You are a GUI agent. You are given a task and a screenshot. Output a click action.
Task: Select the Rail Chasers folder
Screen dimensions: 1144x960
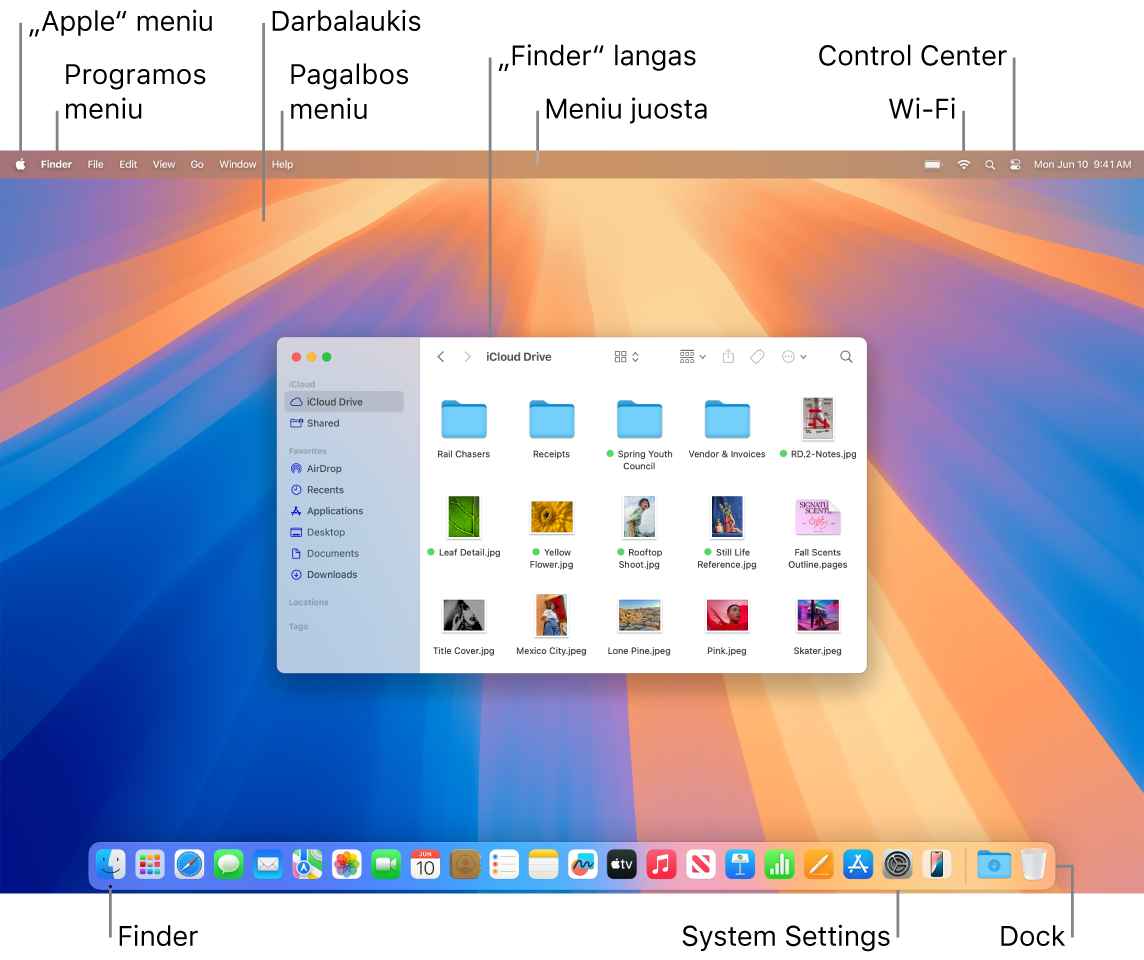(x=464, y=419)
